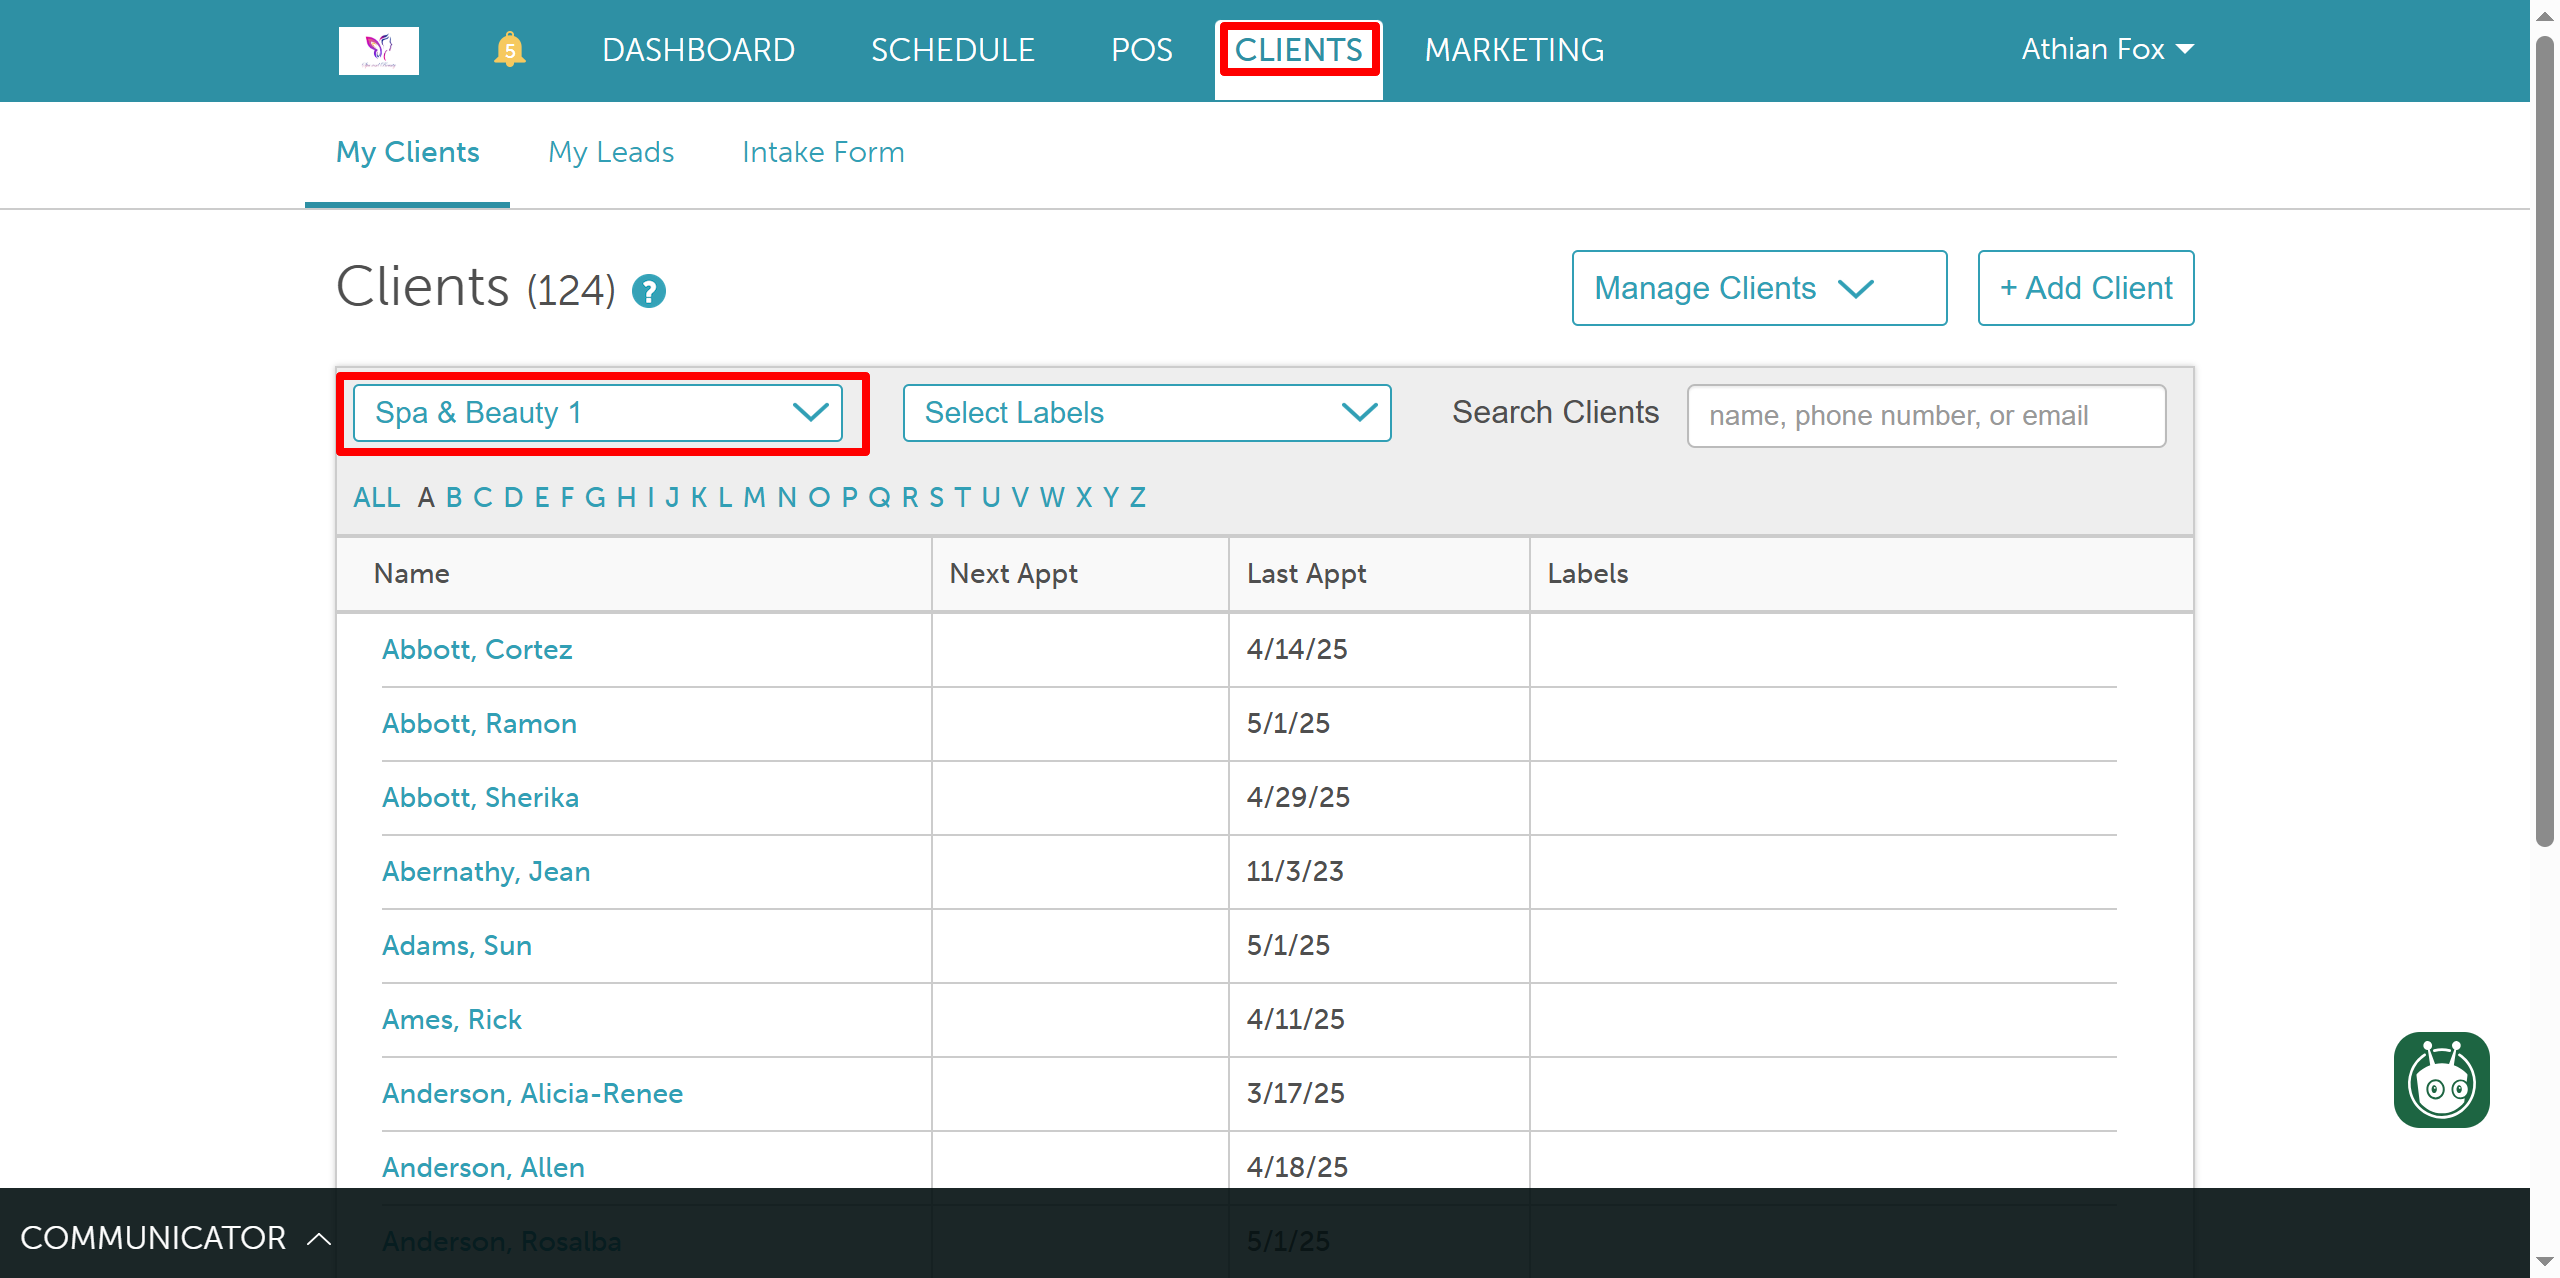Expand the Select Labels dropdown
The width and height of the screenshot is (2560, 1278).
tap(1146, 413)
